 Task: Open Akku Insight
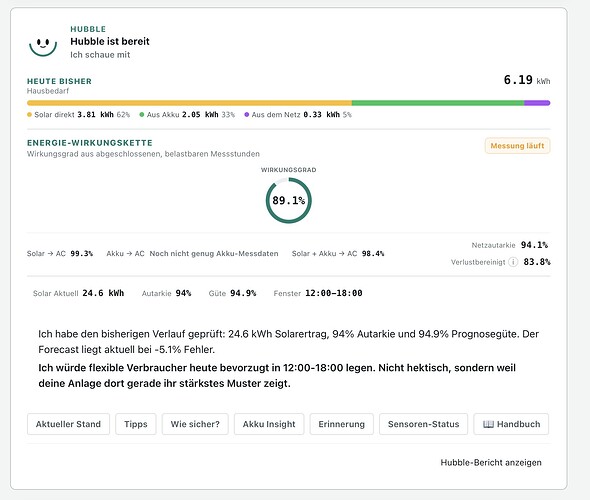click(269, 424)
